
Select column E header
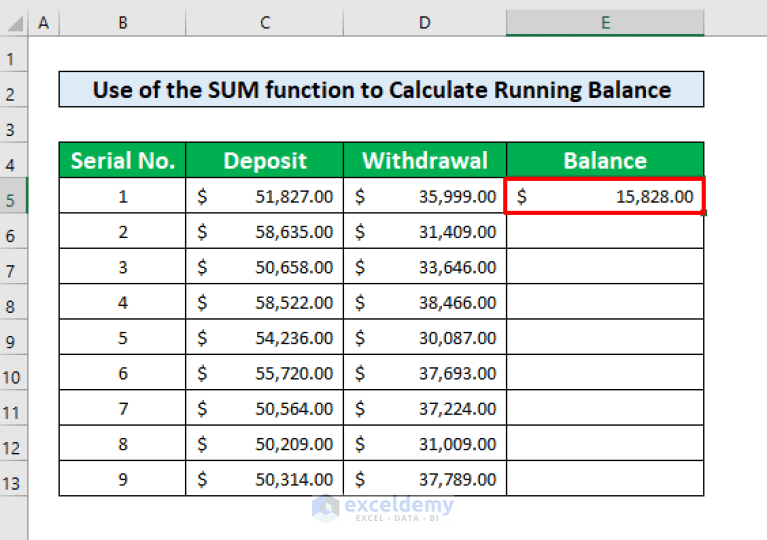pos(605,22)
